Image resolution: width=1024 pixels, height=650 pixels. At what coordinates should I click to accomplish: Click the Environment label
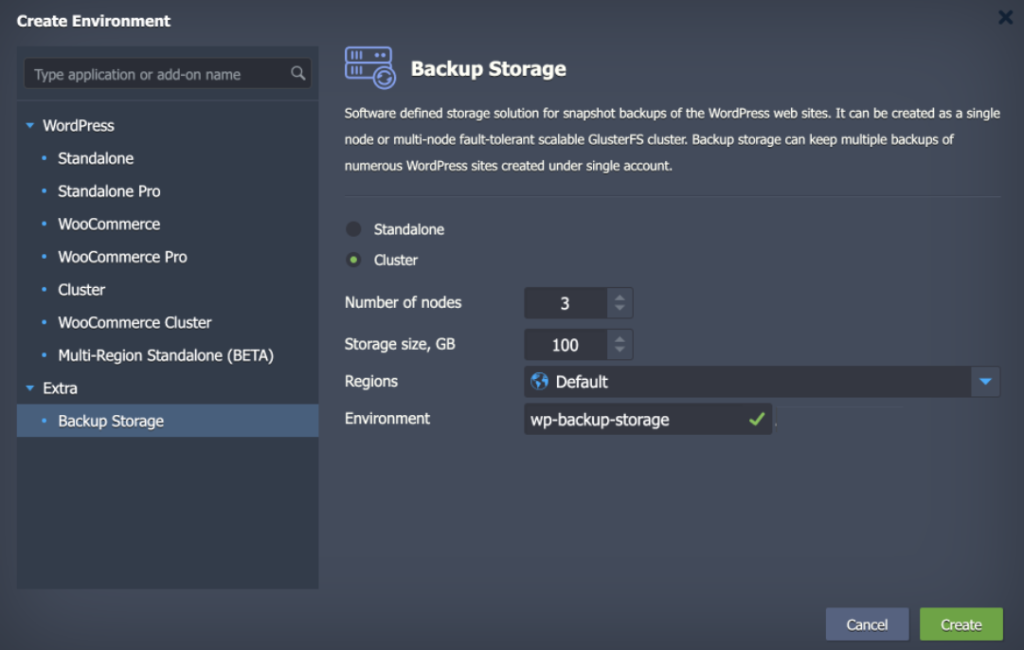click(387, 419)
